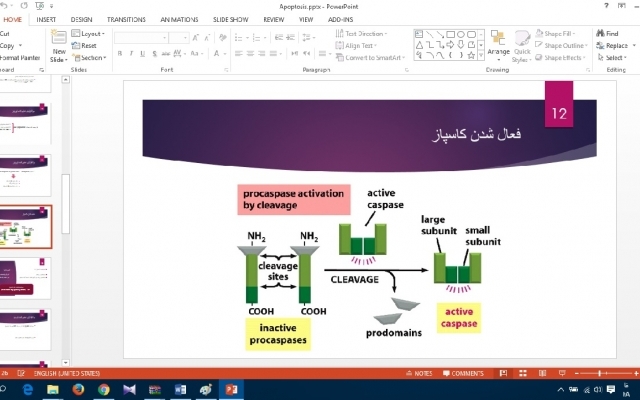Image resolution: width=640 pixels, height=400 pixels.
Task: Open Shape Effects dropdown
Action: (x=560, y=58)
